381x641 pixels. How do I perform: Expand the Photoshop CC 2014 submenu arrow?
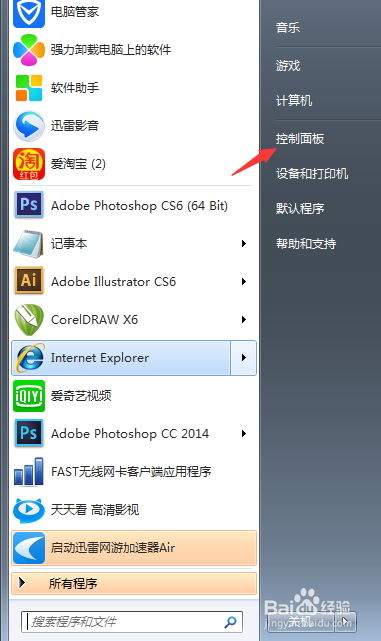(x=244, y=433)
